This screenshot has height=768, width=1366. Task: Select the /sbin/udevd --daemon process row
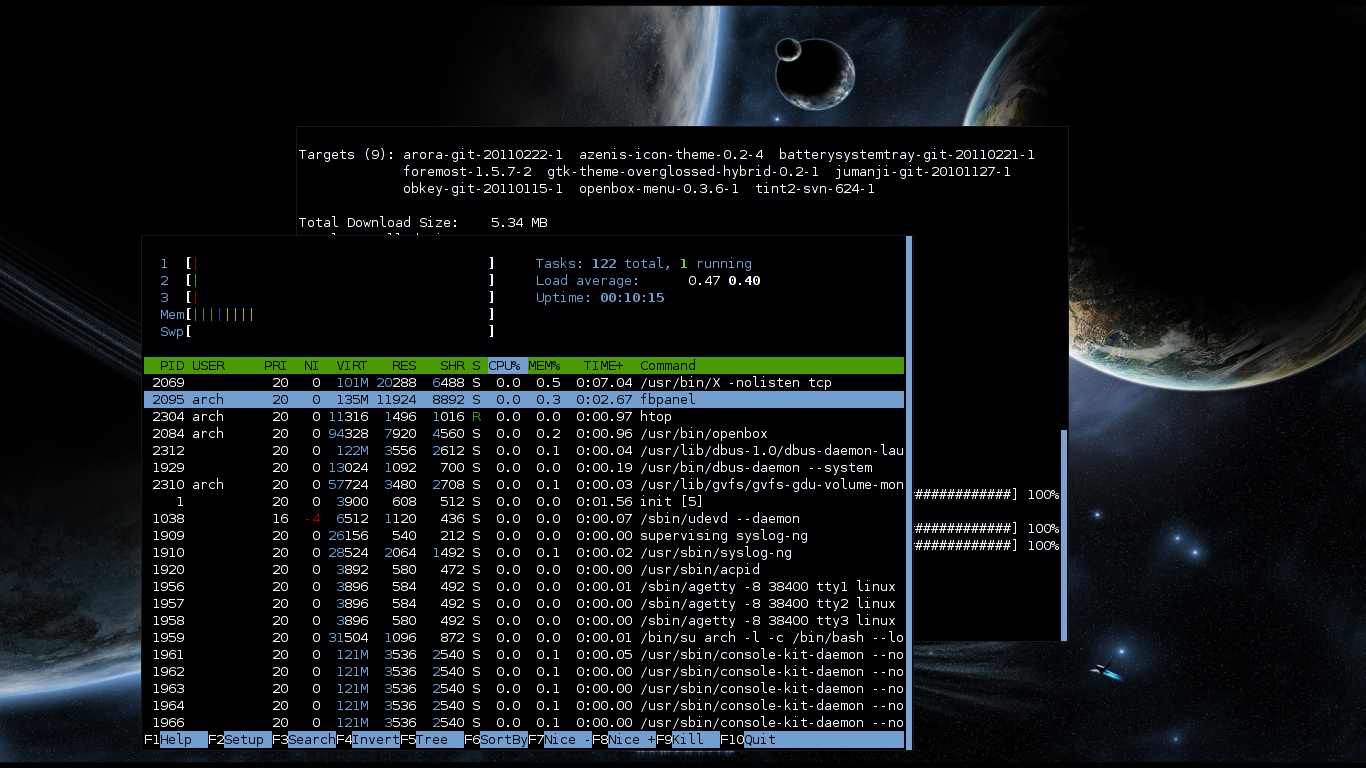[524, 519]
